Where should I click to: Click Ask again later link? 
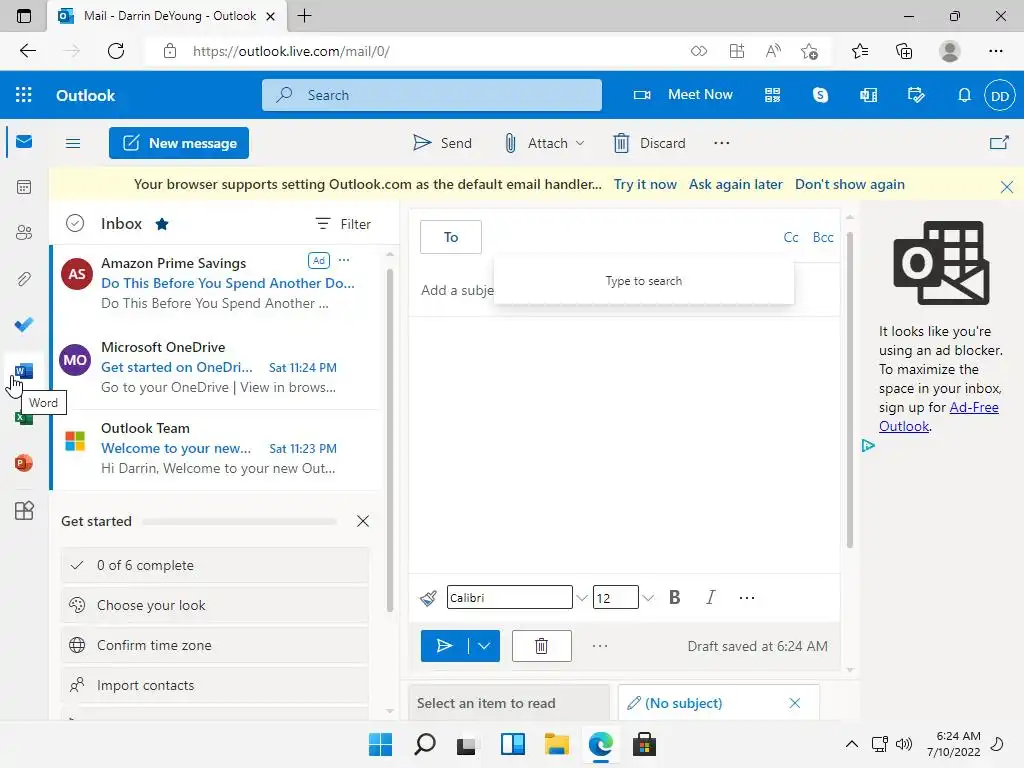point(735,184)
